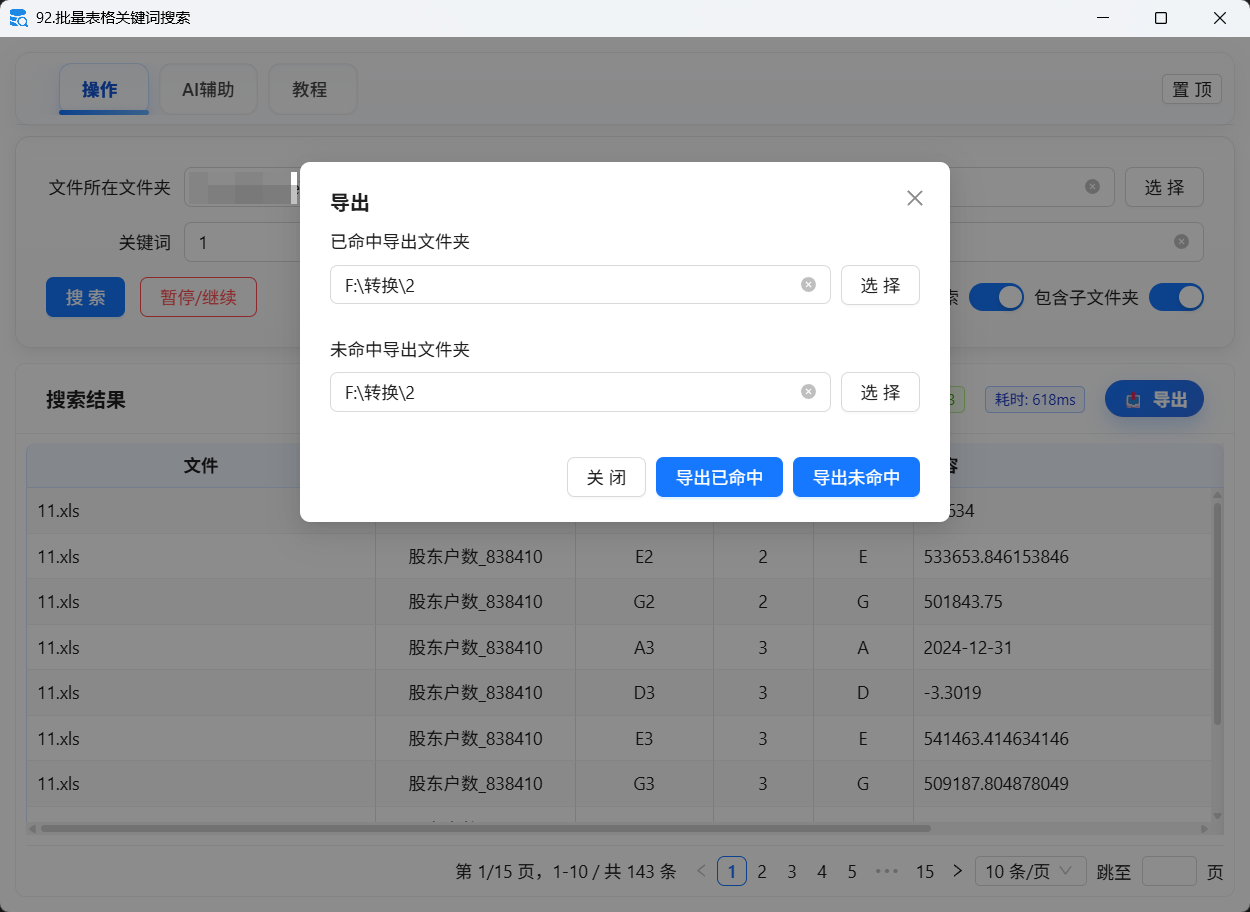Go to next page with the arrow icon
Image resolution: width=1250 pixels, height=912 pixels.
(956, 871)
